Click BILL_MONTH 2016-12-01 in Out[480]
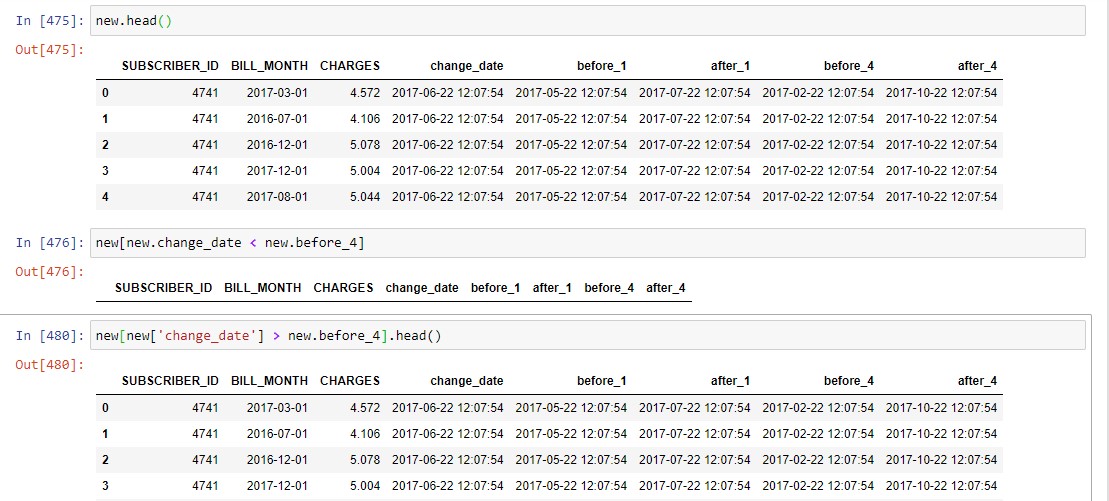 (x=277, y=460)
